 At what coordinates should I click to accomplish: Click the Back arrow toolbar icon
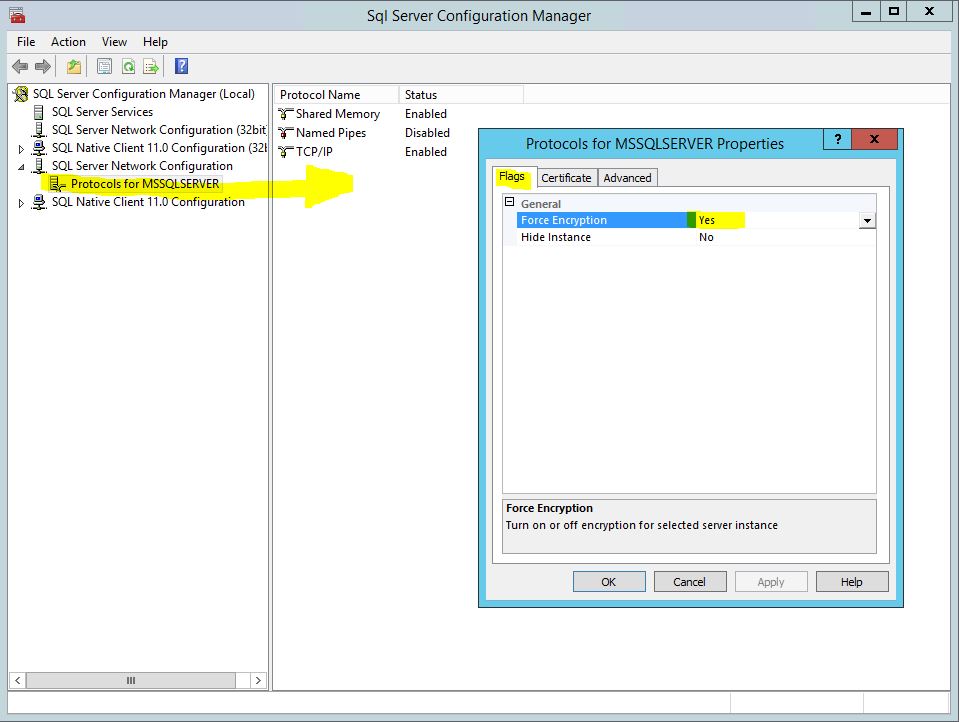[20, 66]
